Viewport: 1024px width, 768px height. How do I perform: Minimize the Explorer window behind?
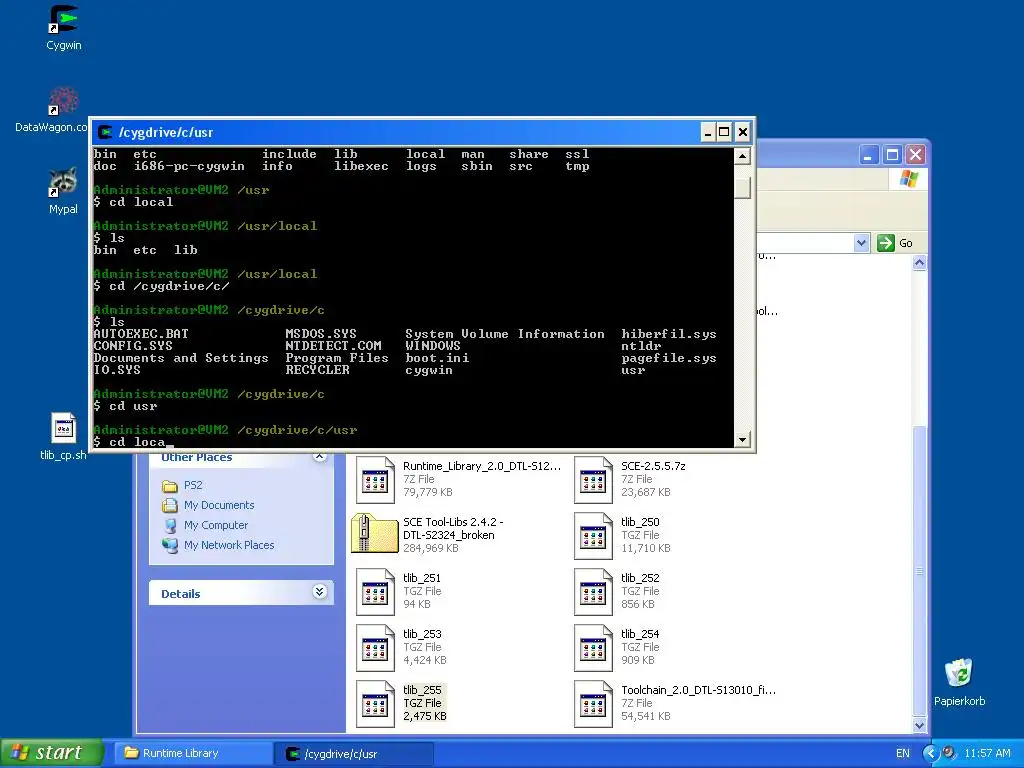869,155
